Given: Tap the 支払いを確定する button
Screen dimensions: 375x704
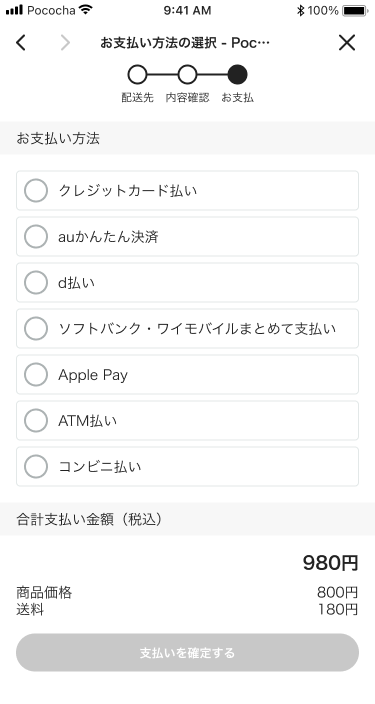Looking at the screenshot, I should pyautogui.click(x=187, y=652).
